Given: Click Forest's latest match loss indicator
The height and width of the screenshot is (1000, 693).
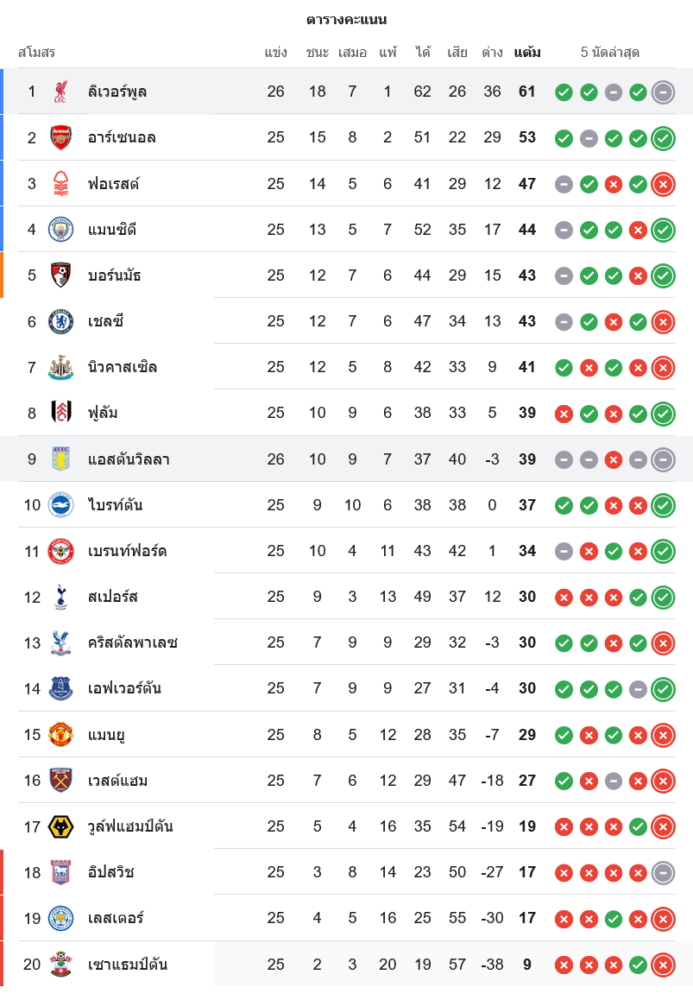Looking at the screenshot, I should coord(662,184).
